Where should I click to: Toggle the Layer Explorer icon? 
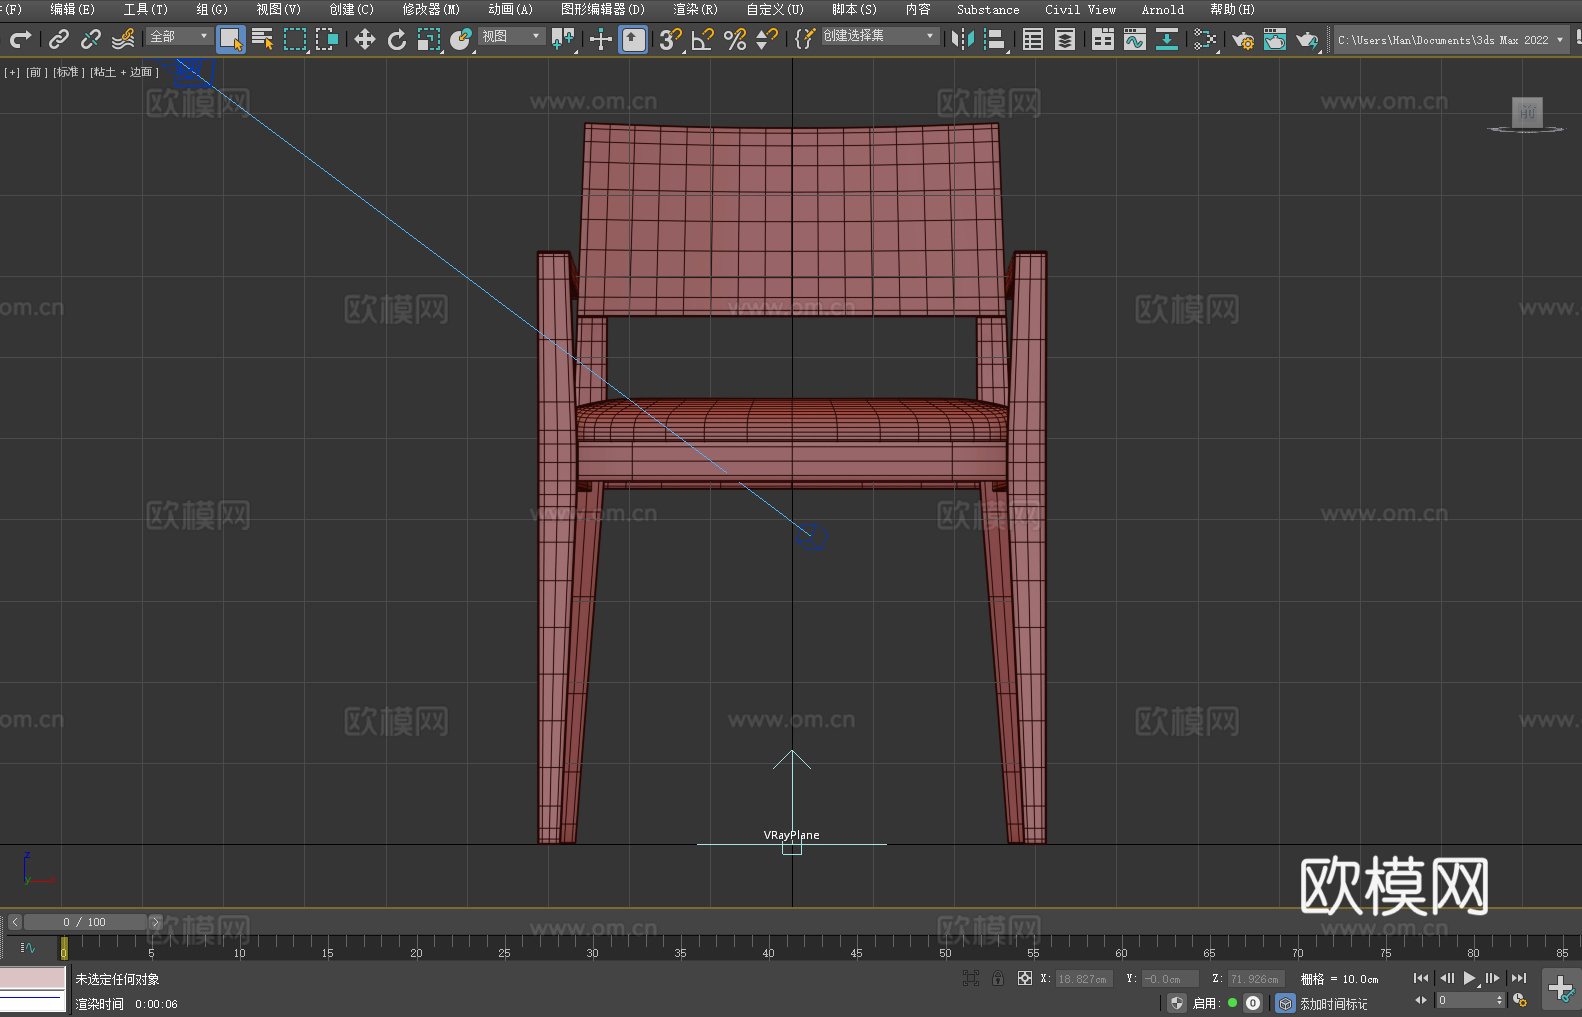click(1065, 39)
